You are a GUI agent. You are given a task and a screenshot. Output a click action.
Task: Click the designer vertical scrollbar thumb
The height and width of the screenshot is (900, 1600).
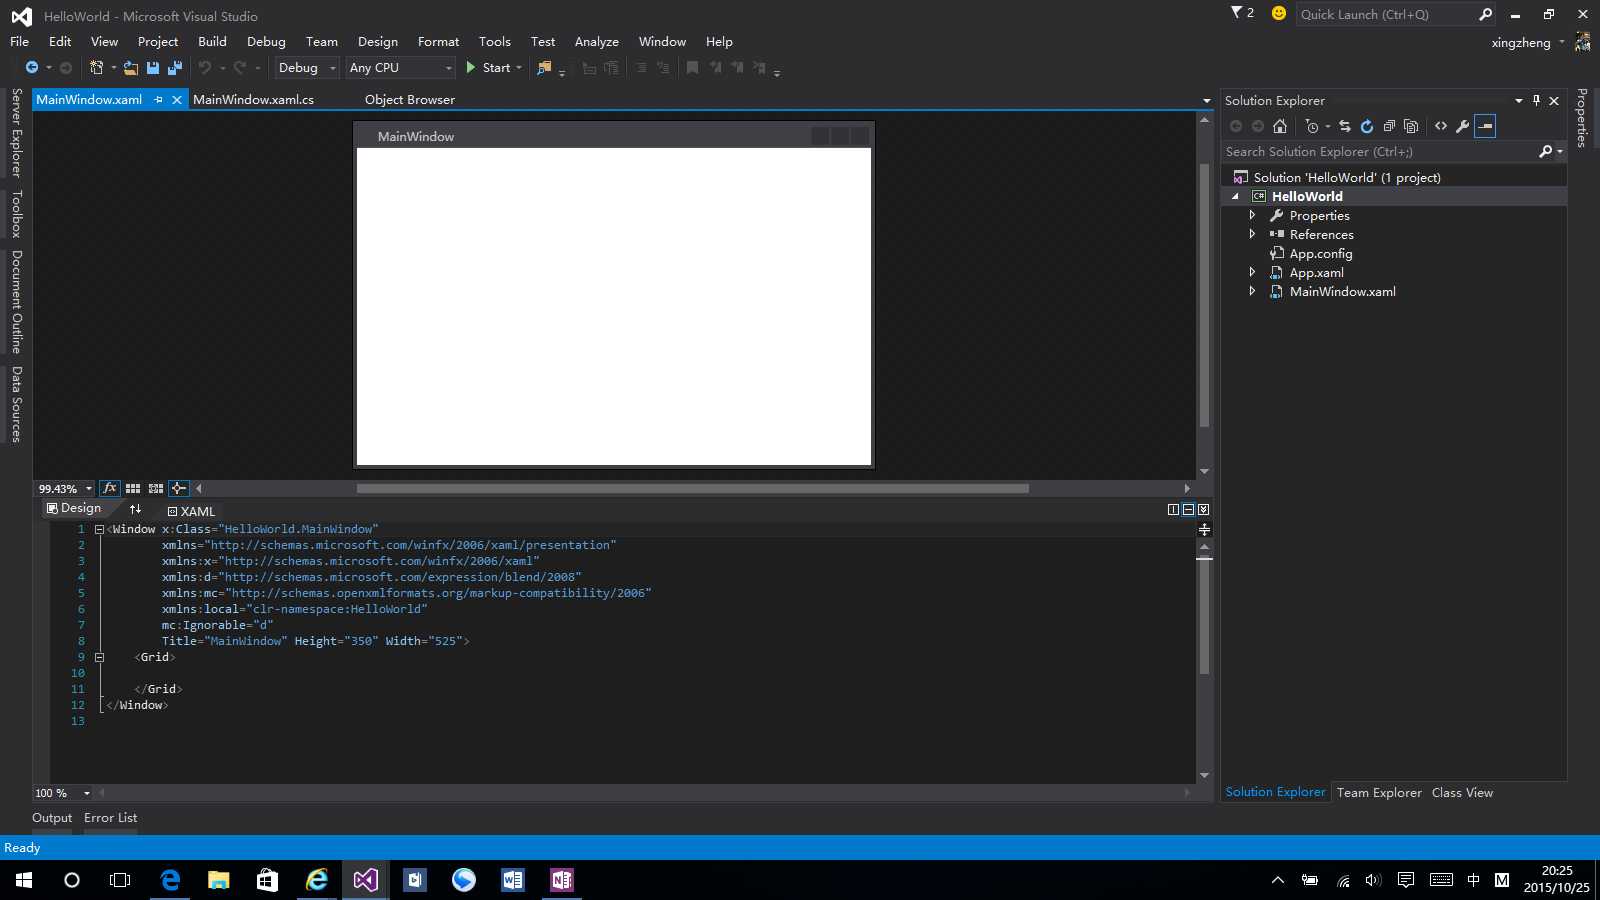click(1204, 295)
